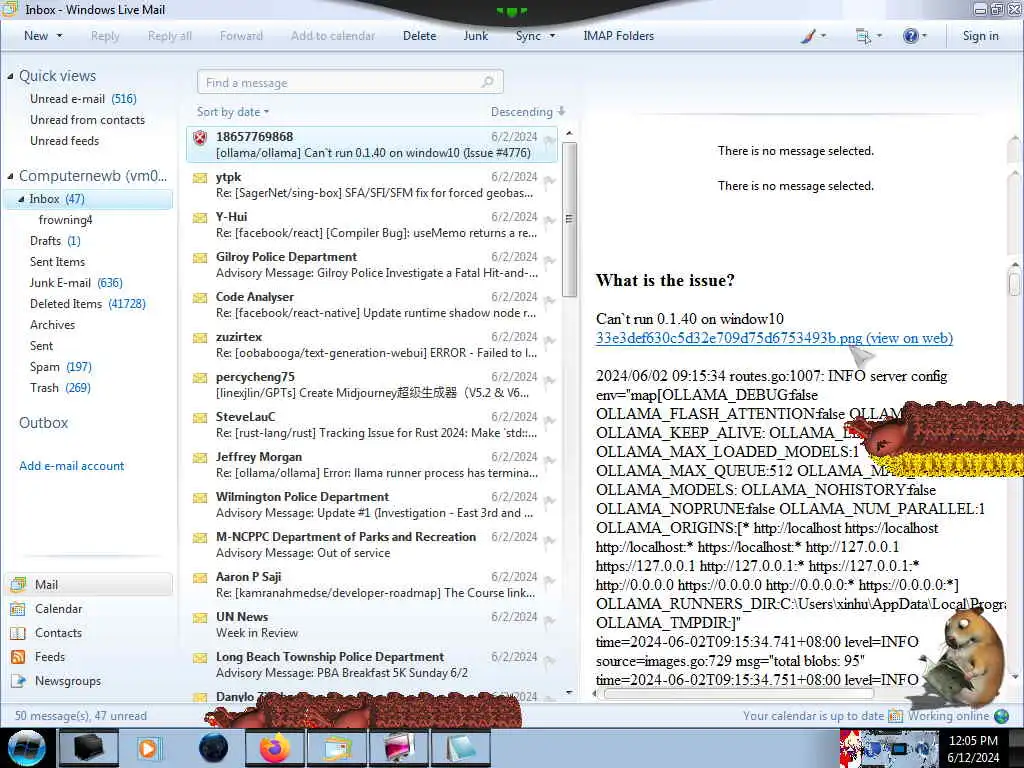Screen dimensions: 1024x768
Task: Open Junk E-mail (636) folder
Action: click(x=76, y=283)
